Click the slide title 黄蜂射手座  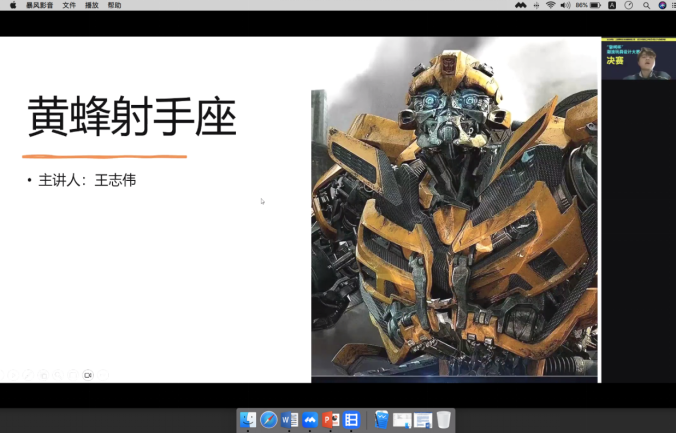(132, 117)
